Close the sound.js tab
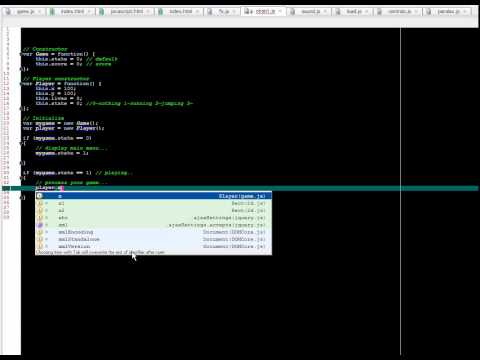This screenshot has height=360, width=480. [325, 11]
